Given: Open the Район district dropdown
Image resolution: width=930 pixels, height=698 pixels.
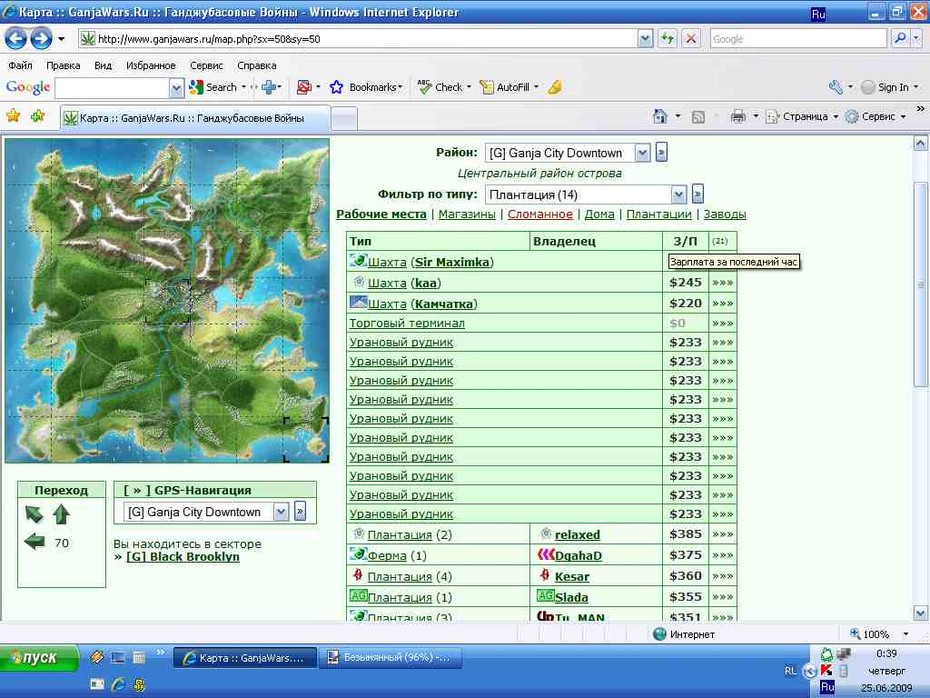Looking at the screenshot, I should pyautogui.click(x=642, y=153).
